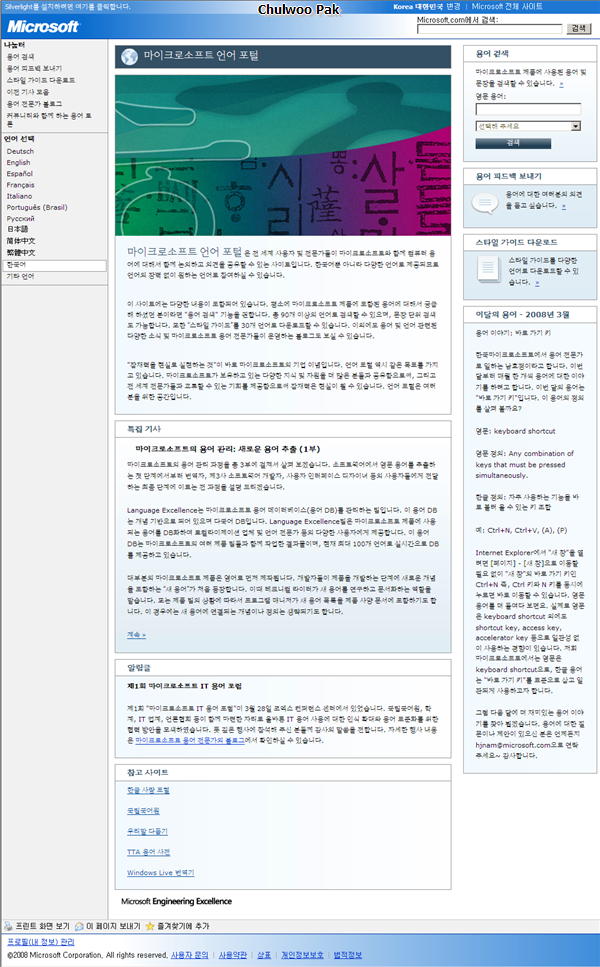
Task: Select Español in language list
Action: (x=20, y=174)
